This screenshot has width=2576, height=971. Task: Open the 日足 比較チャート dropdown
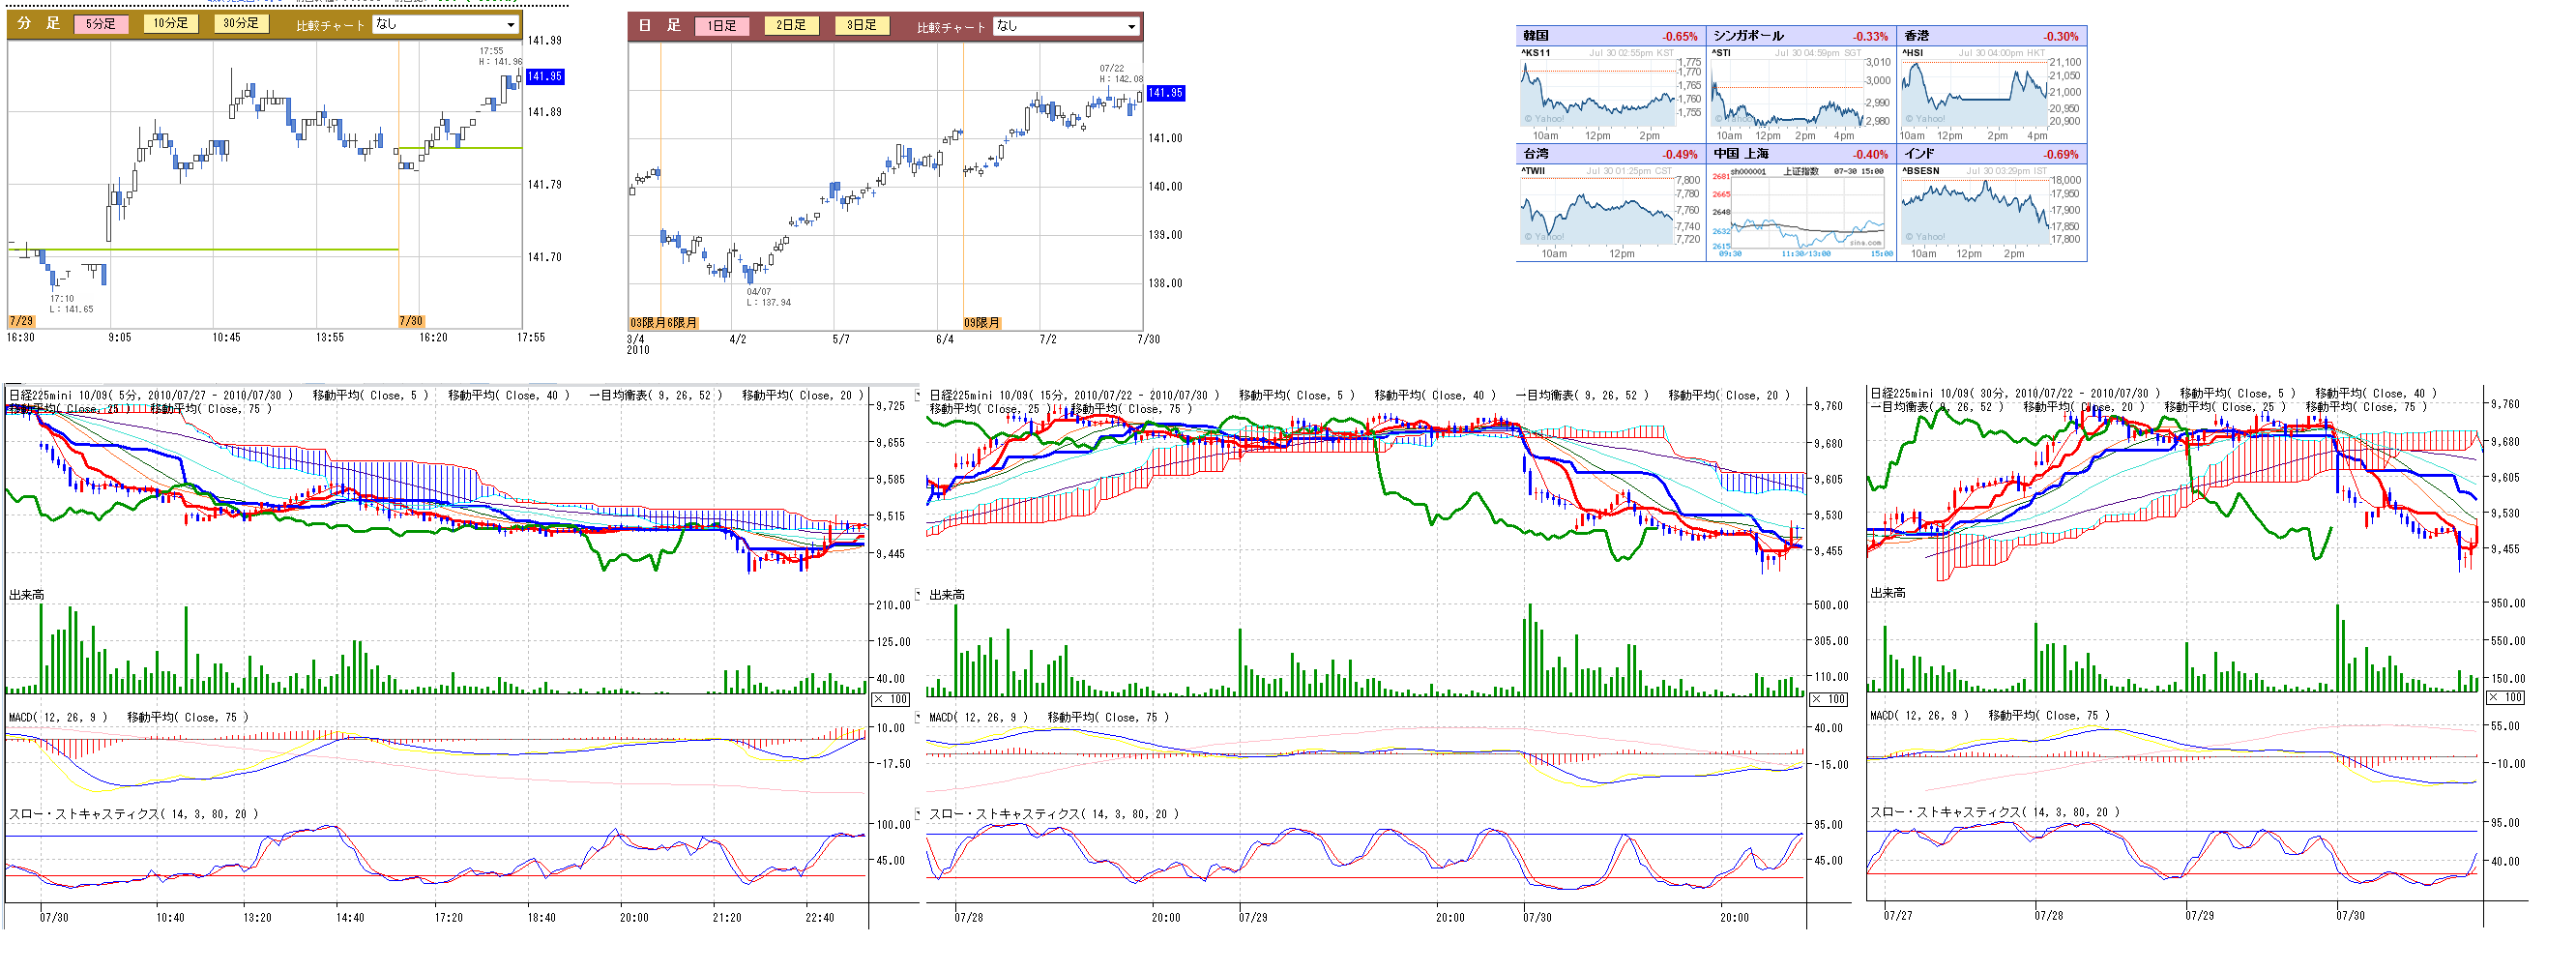(x=1066, y=26)
